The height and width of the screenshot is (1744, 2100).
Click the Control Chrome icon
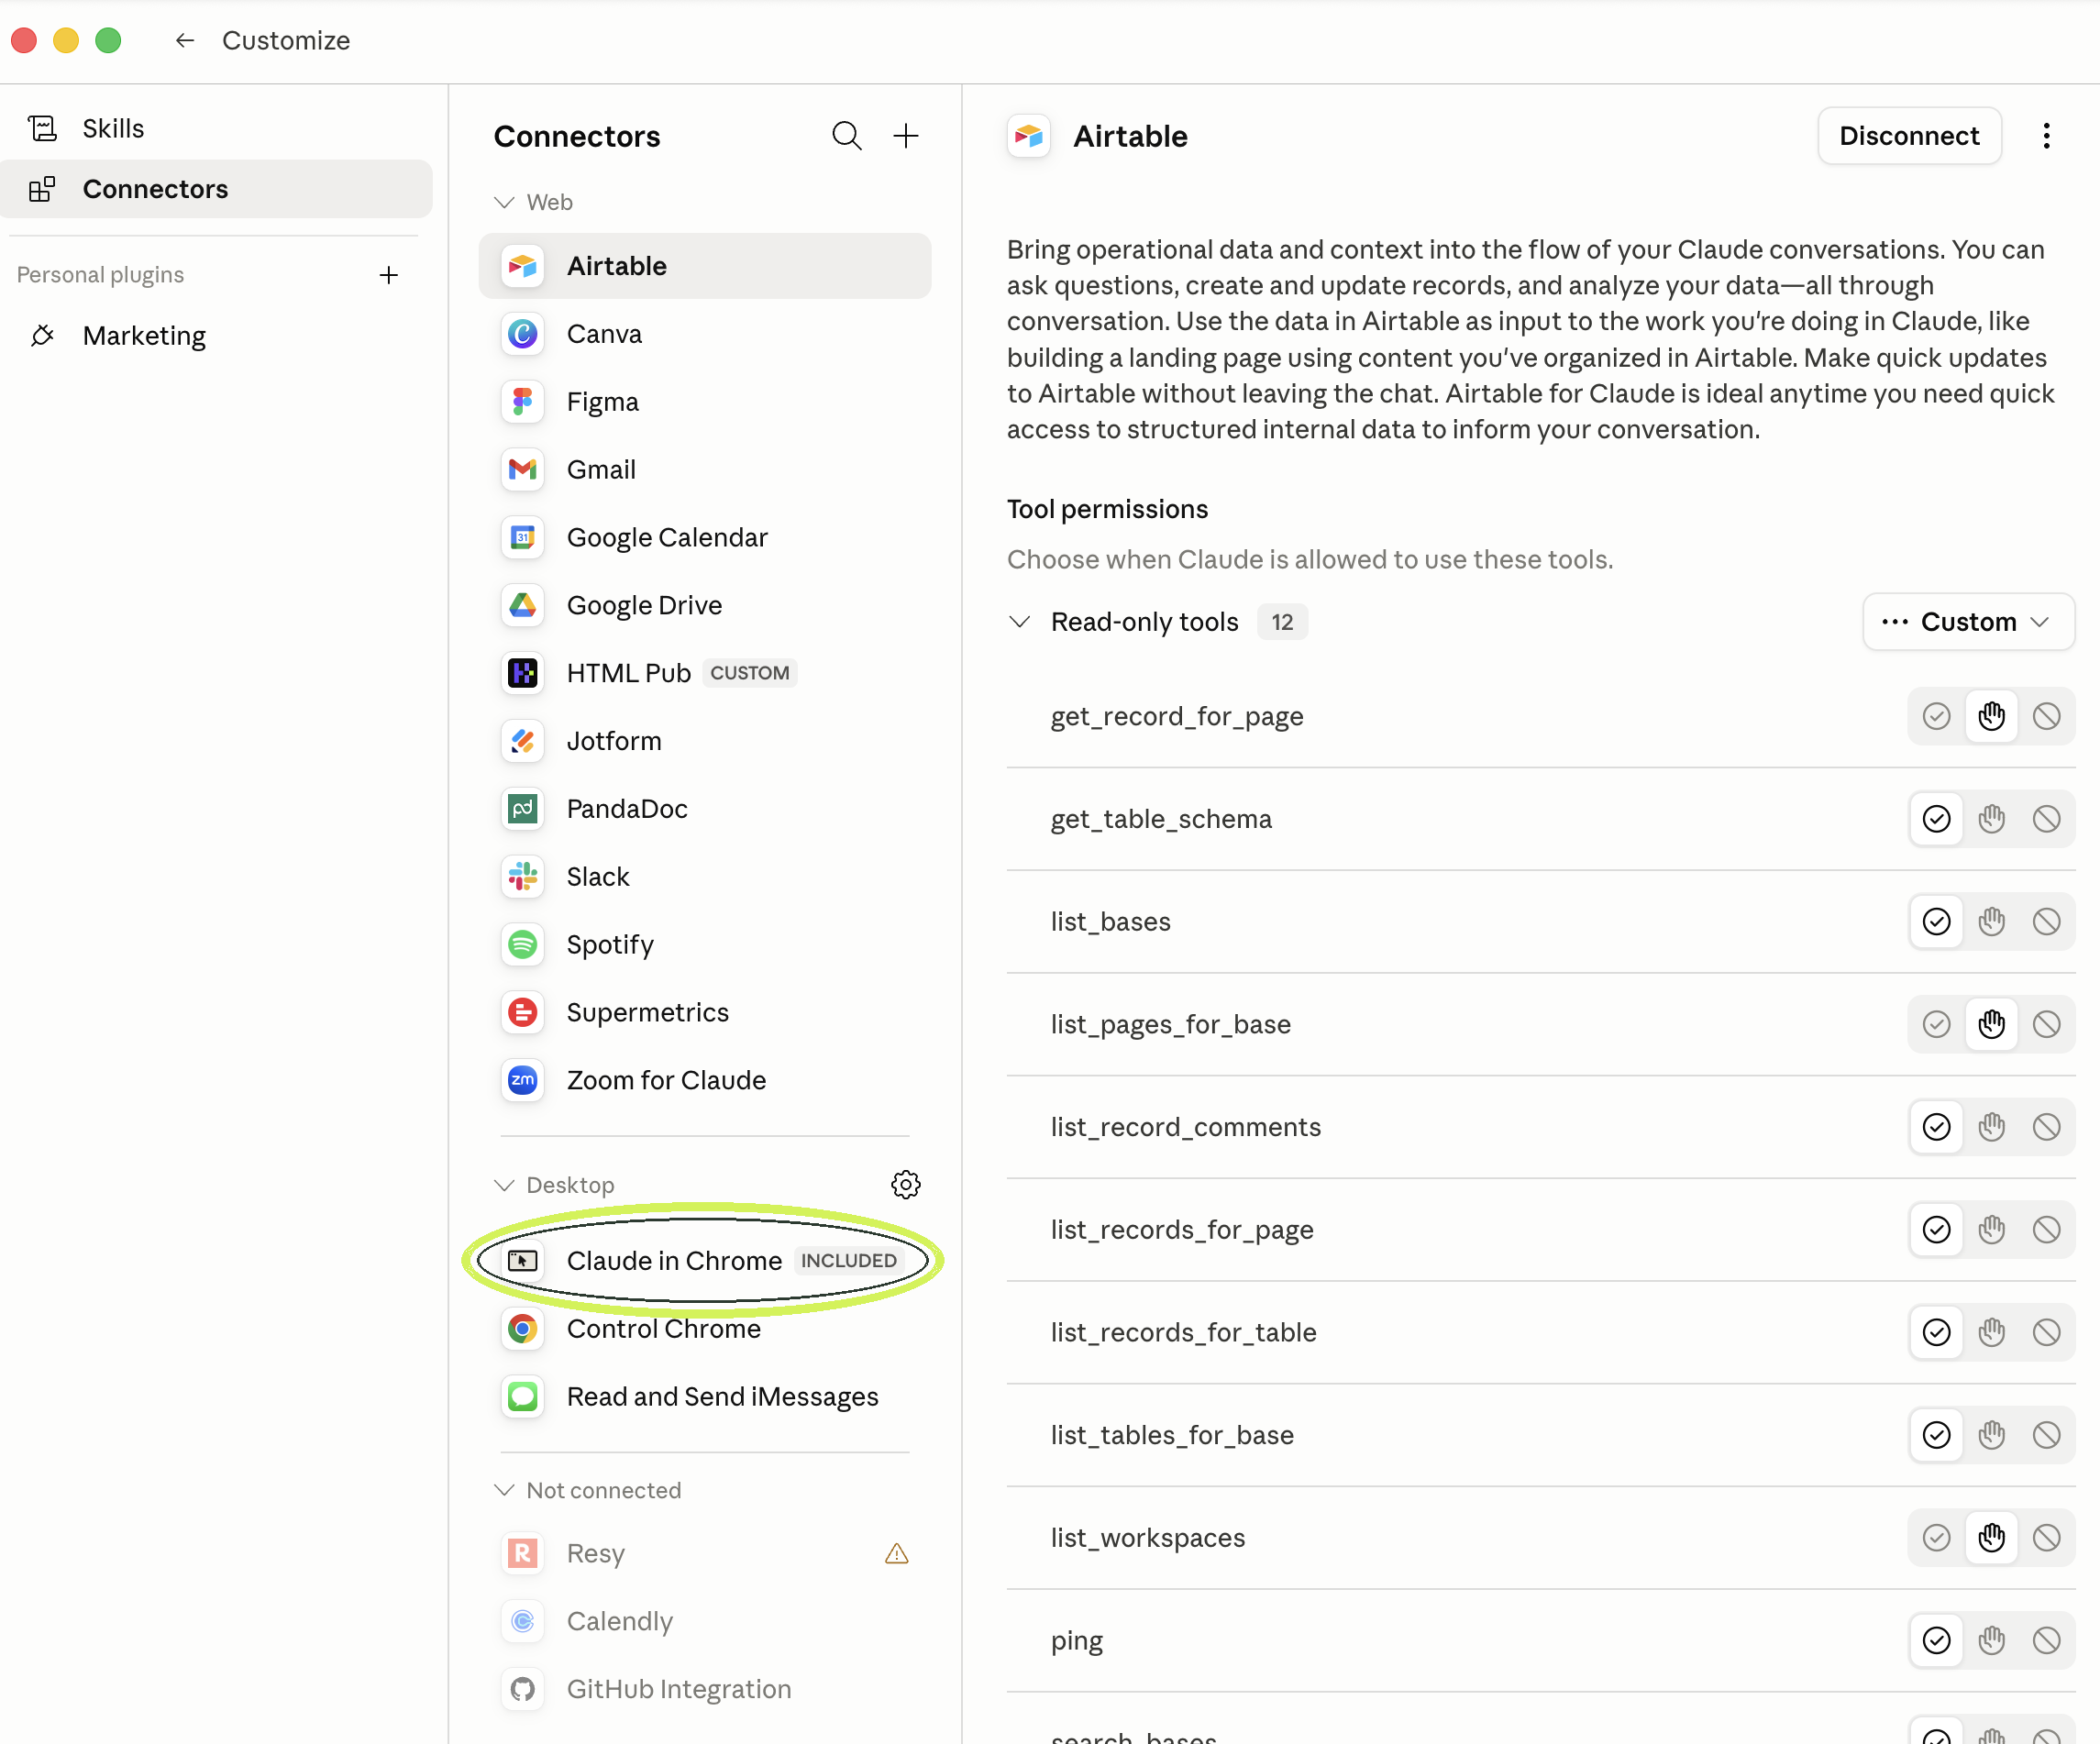(x=523, y=1329)
